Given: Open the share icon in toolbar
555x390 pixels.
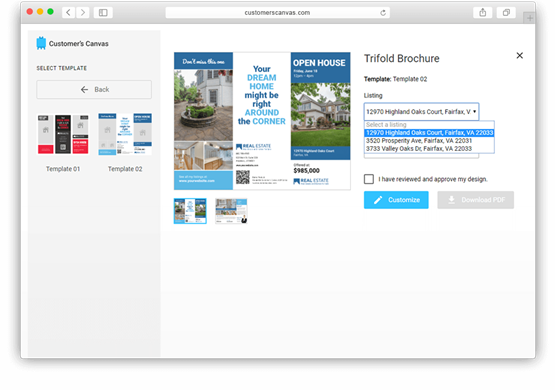Looking at the screenshot, I should coord(482,12).
